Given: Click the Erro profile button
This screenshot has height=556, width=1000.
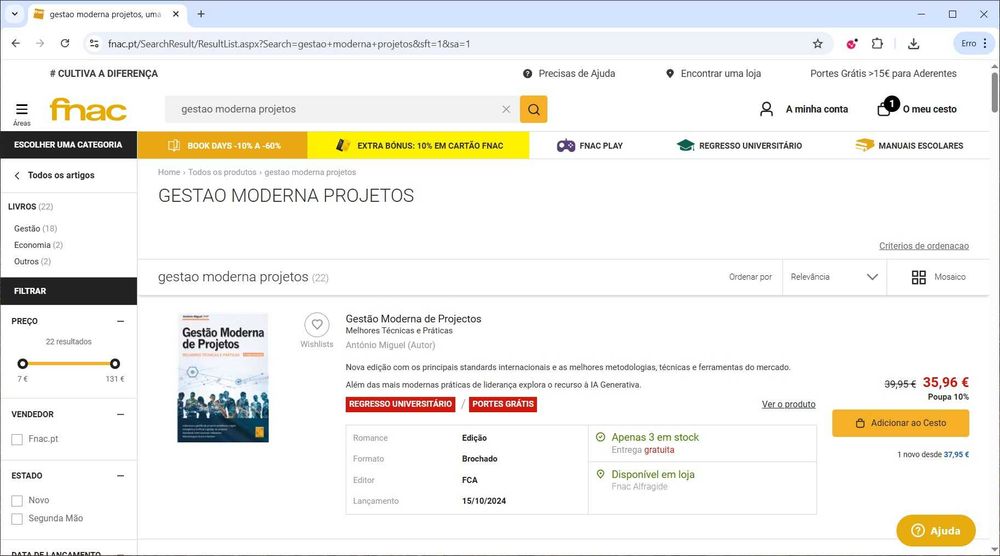Looking at the screenshot, I should pos(968,43).
